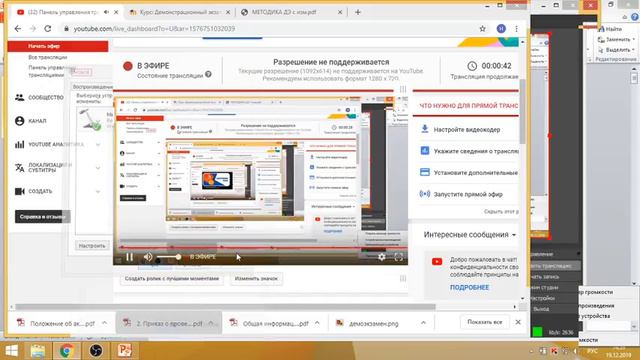Image resolution: width=640 pixels, height=360 pixels.
Task: Click the Укажите сведения о трансляции icon
Action: (x=424, y=151)
